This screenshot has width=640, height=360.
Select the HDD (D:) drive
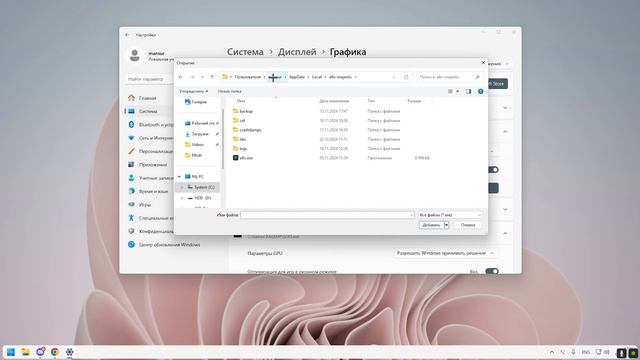click(x=199, y=198)
